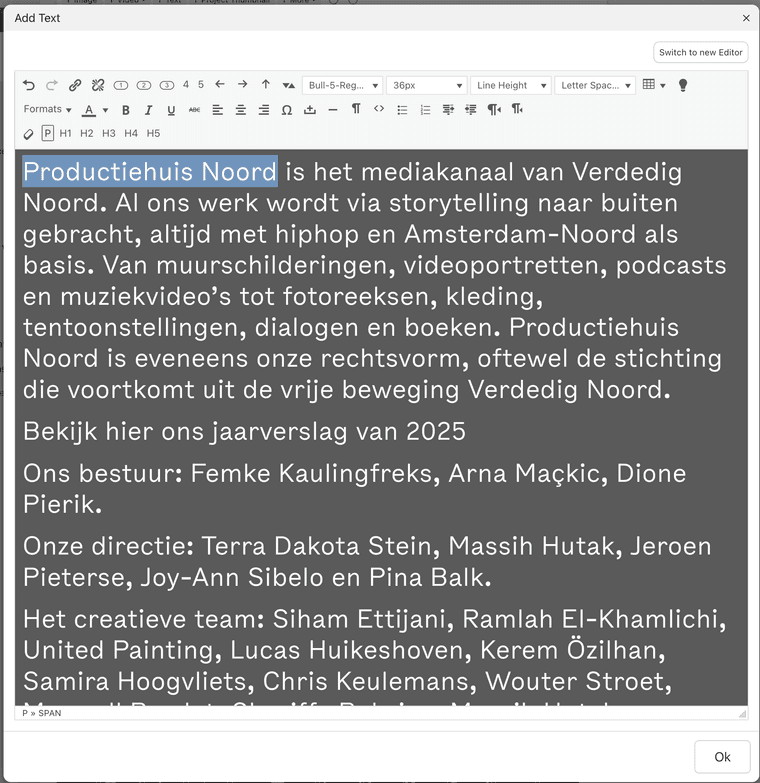Viewport: 760px width, 783px height.
Task: Align text to the right
Action: [264, 110]
